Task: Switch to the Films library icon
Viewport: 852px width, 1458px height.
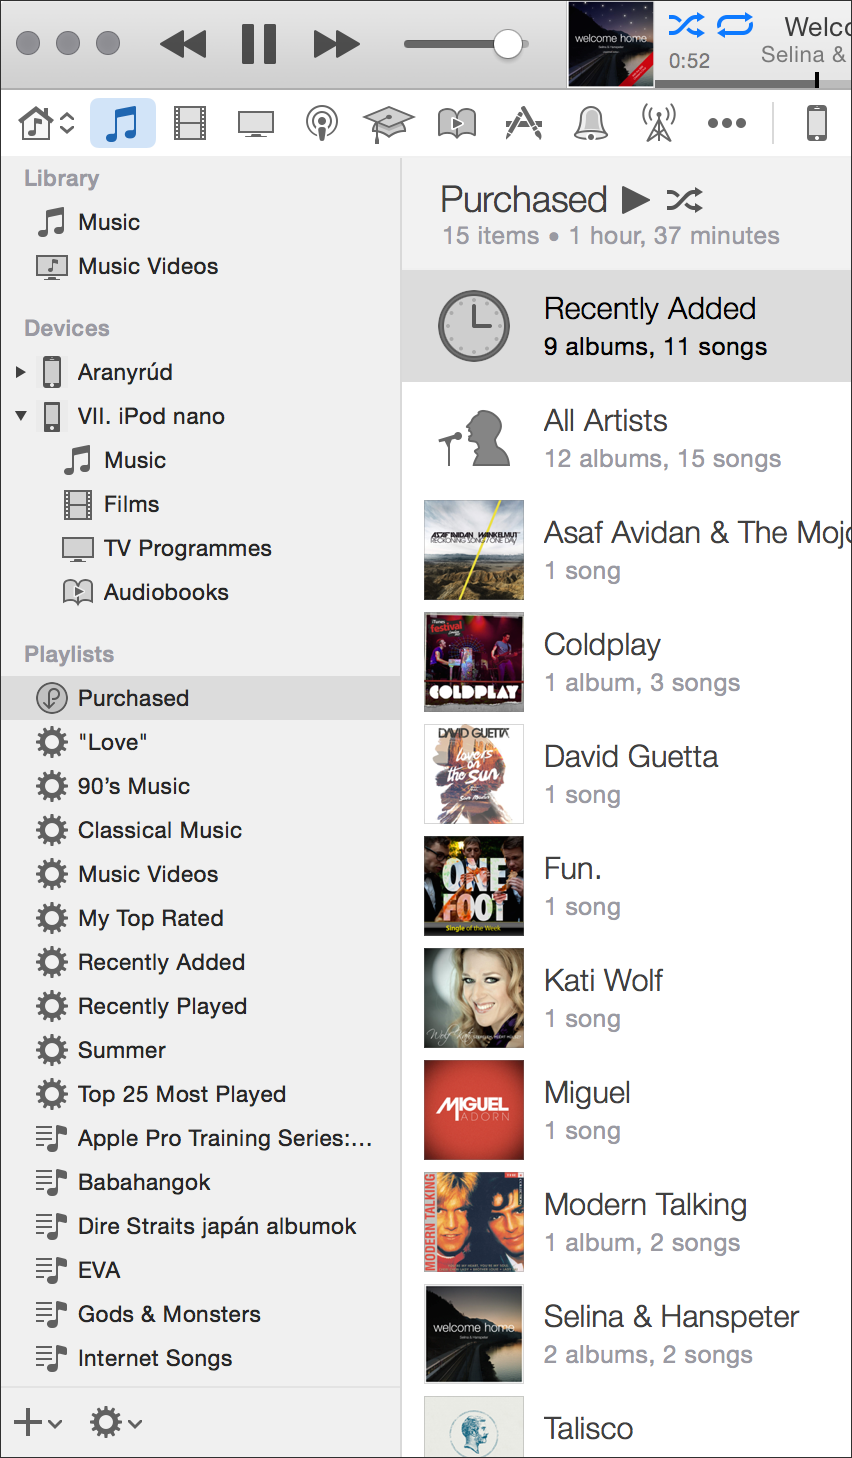Action: (190, 124)
